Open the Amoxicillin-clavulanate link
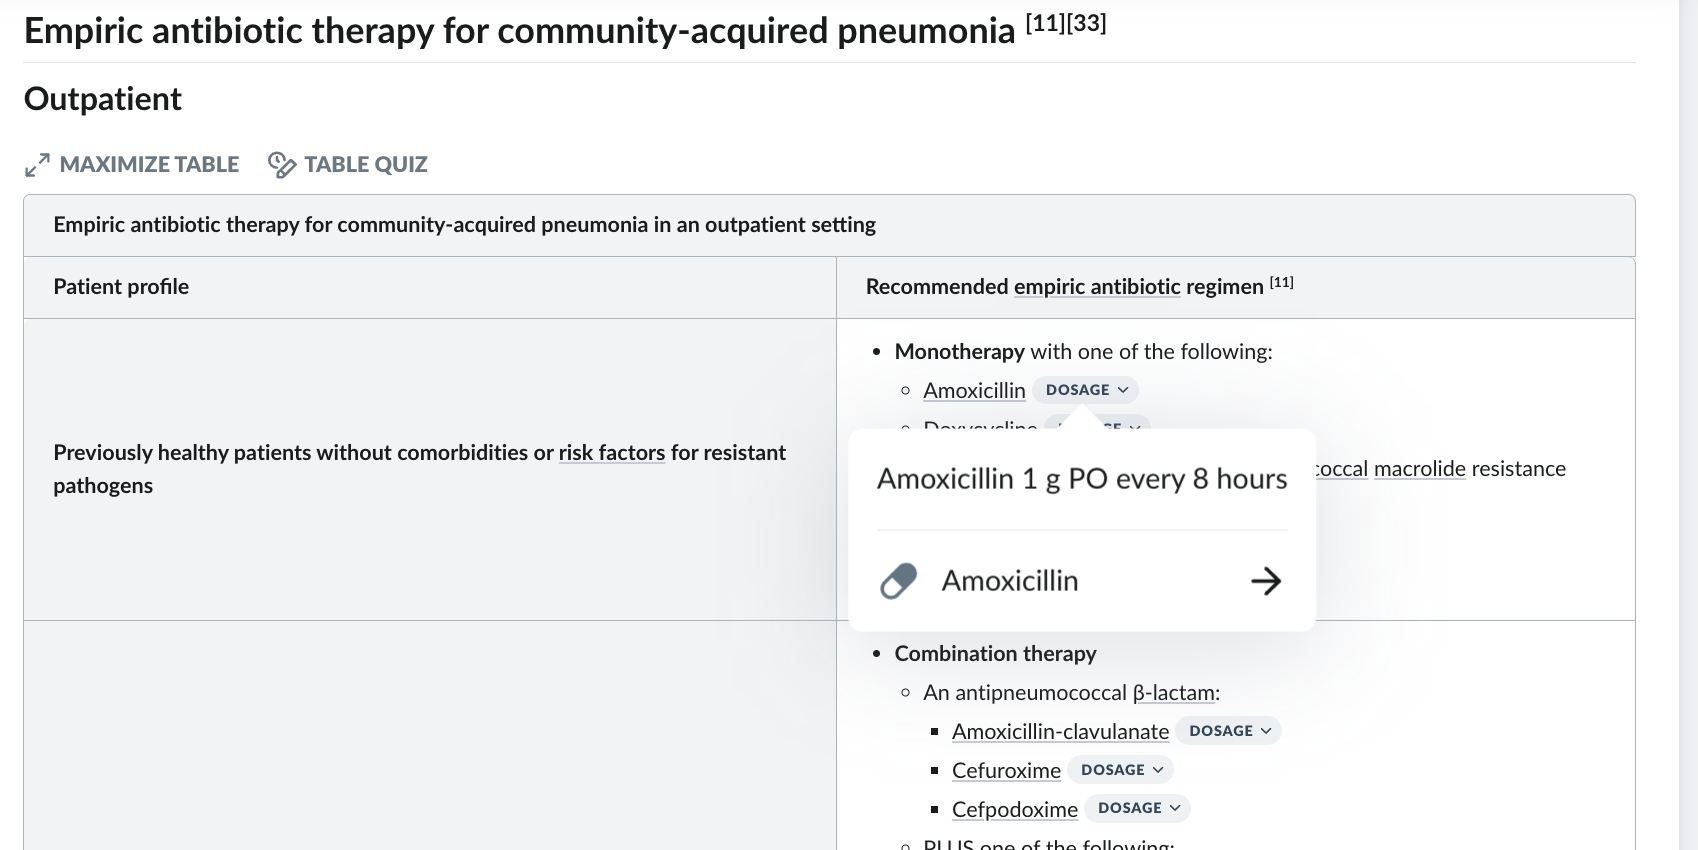 1060,731
